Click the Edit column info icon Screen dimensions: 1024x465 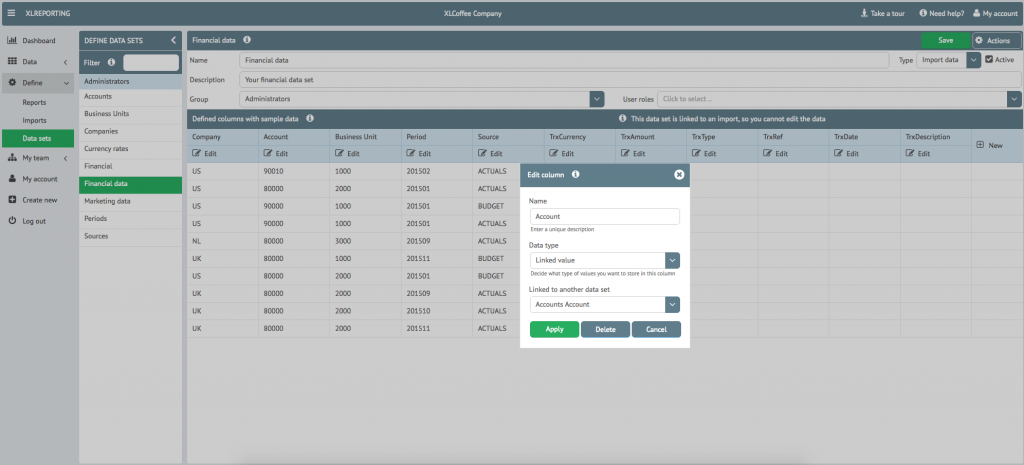(575, 175)
